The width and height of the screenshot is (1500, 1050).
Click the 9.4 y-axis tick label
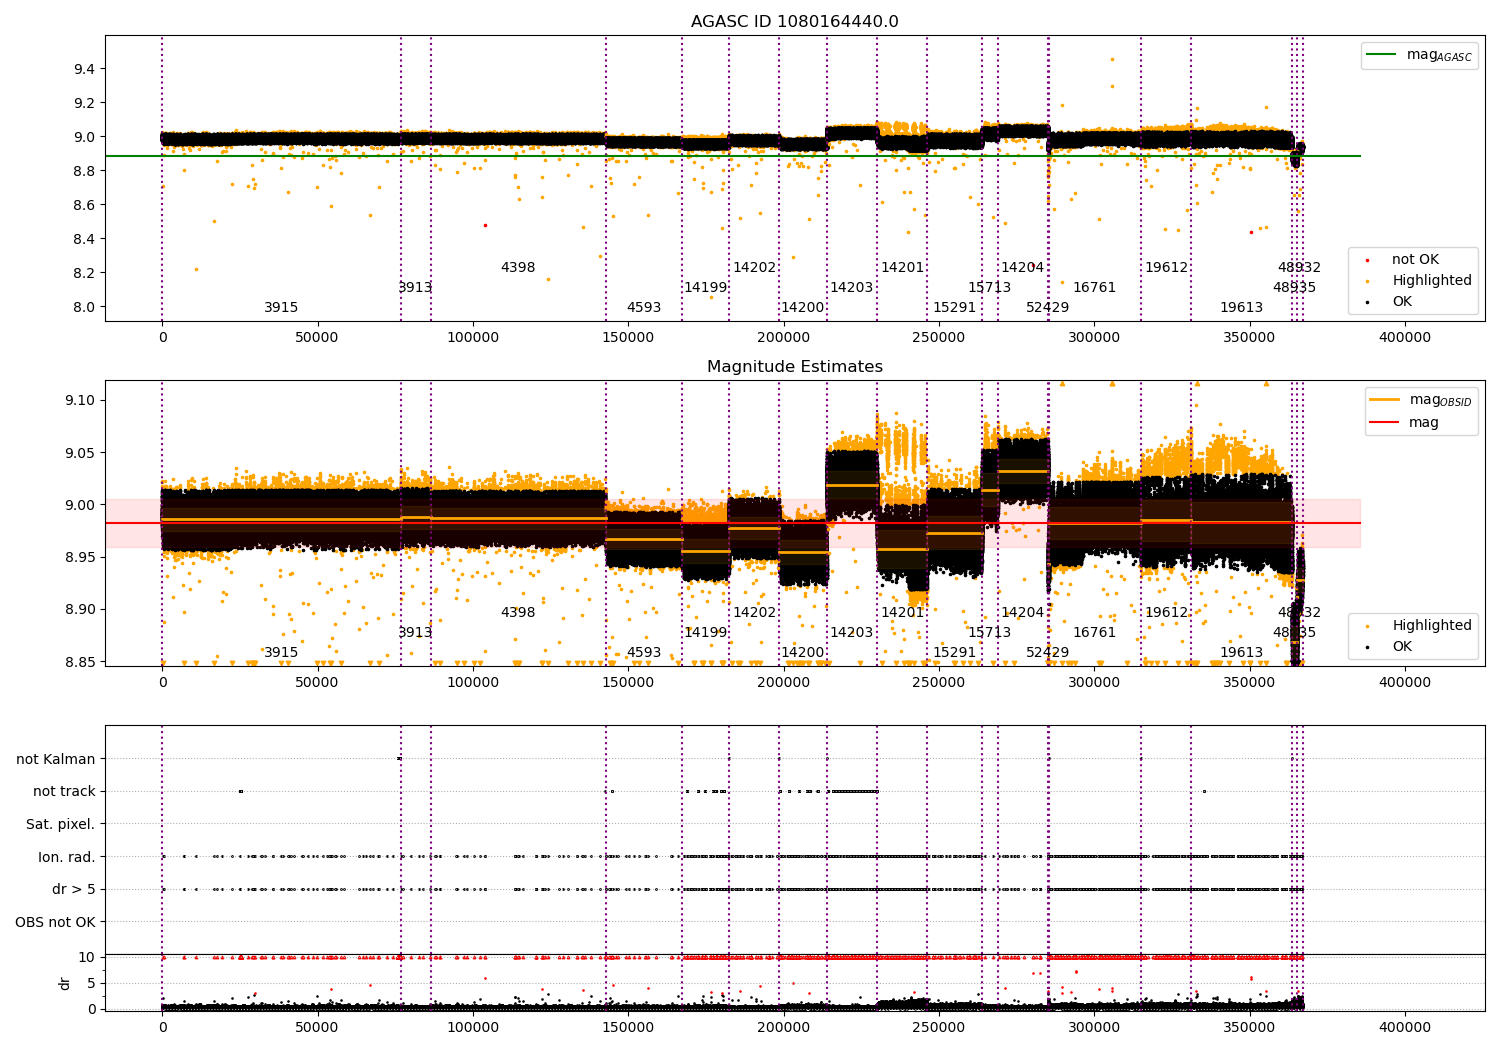[84, 69]
